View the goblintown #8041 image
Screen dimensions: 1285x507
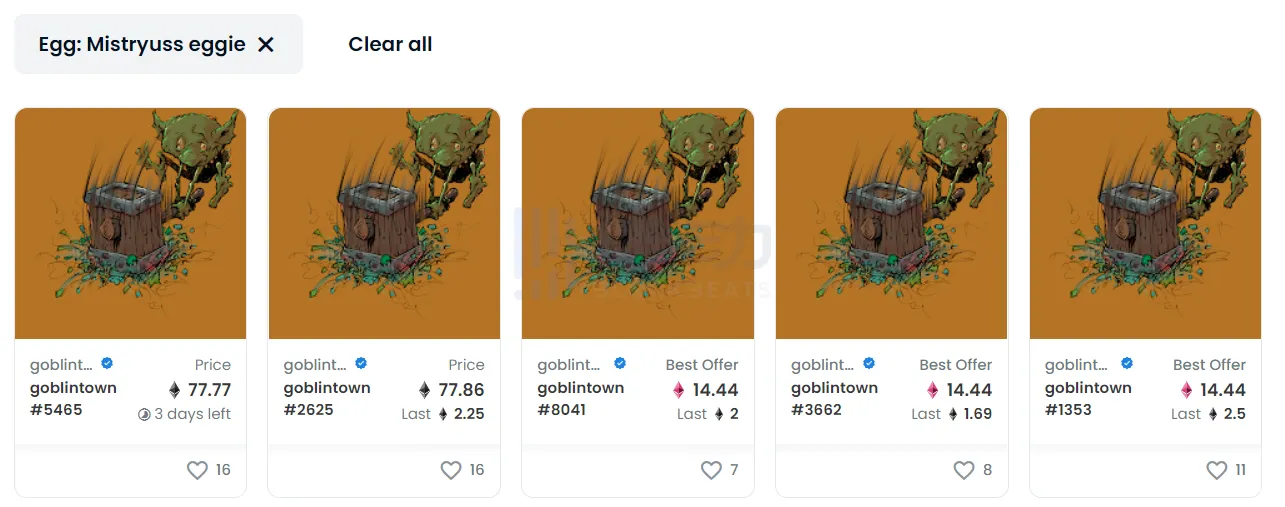638,223
